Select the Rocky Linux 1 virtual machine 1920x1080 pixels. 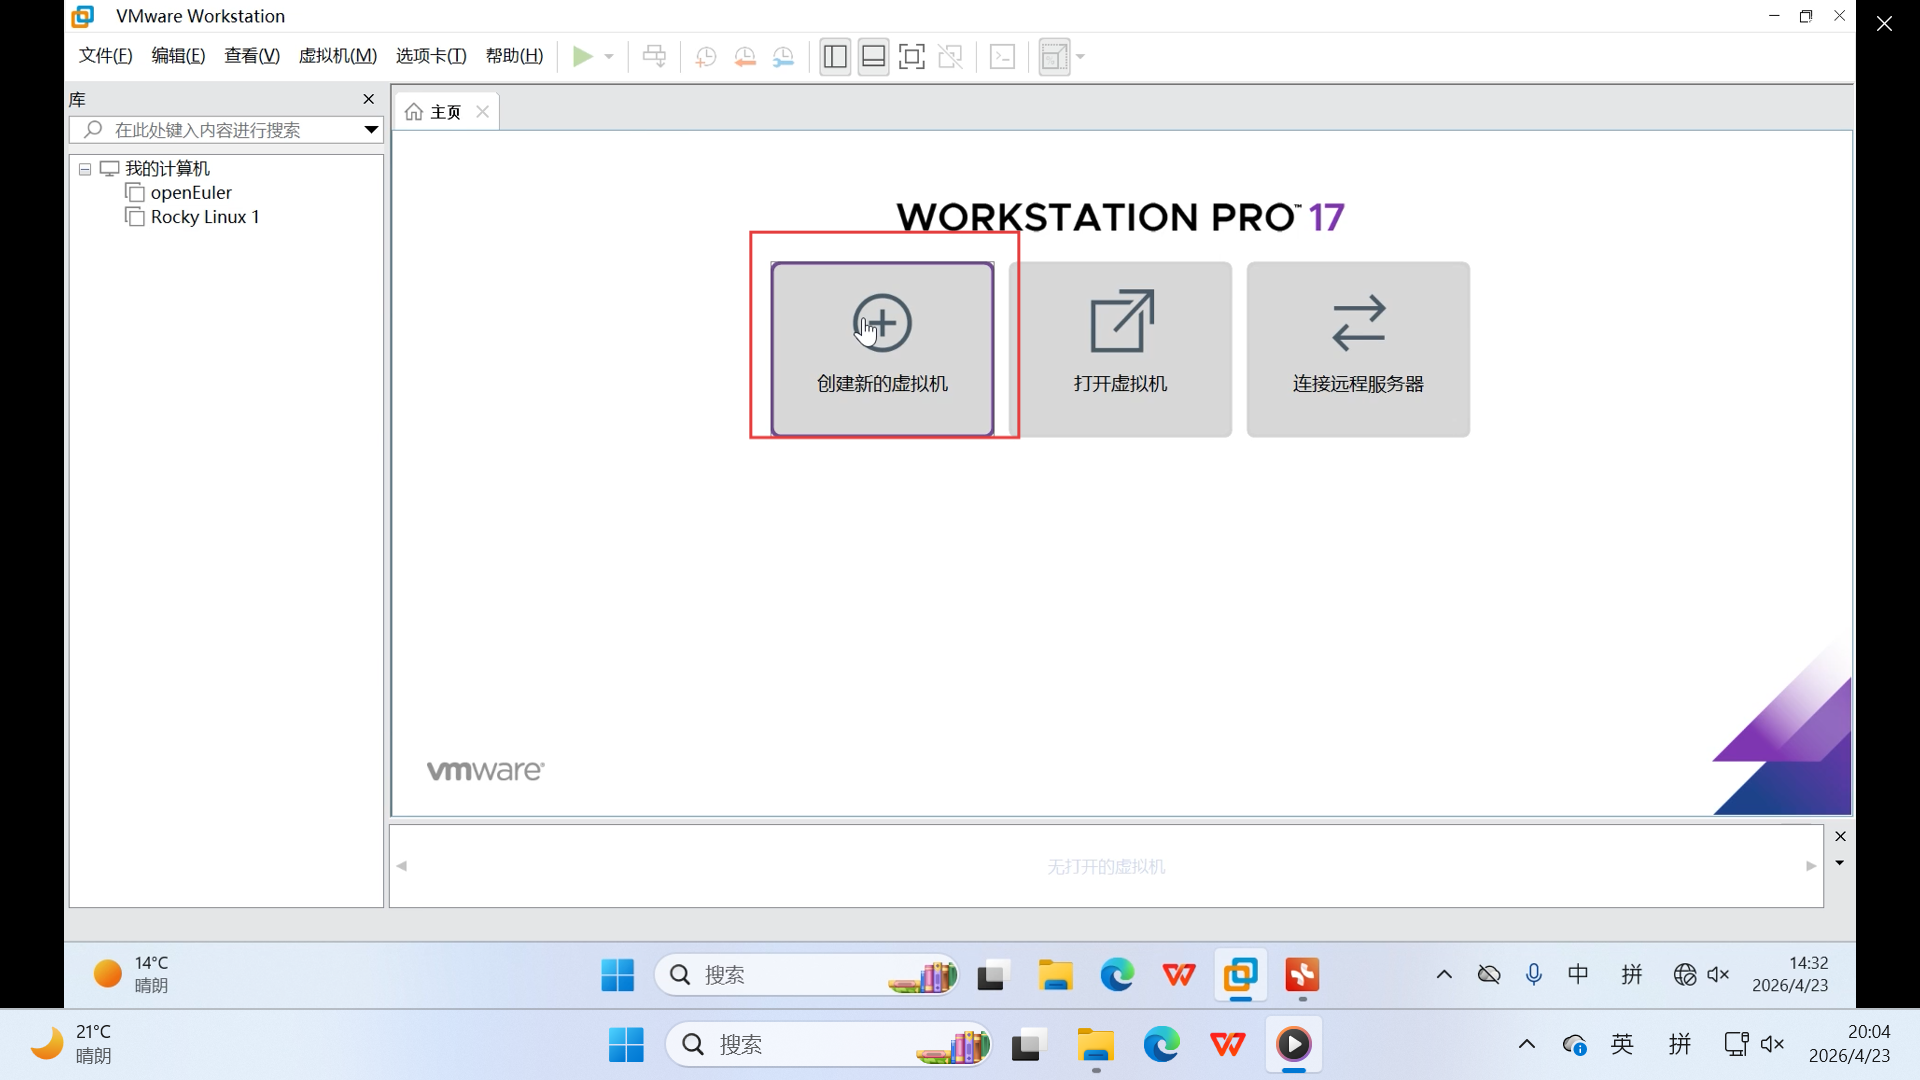coord(204,217)
